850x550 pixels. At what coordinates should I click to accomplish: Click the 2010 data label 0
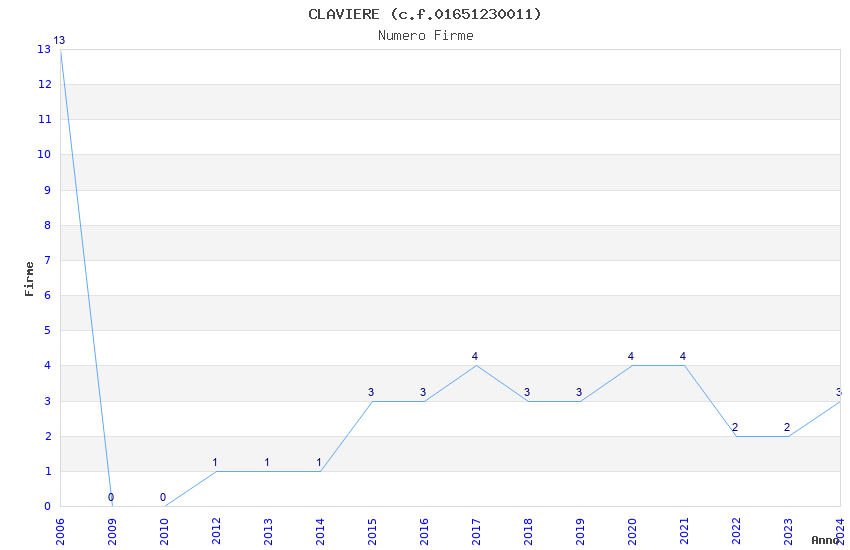click(x=163, y=497)
